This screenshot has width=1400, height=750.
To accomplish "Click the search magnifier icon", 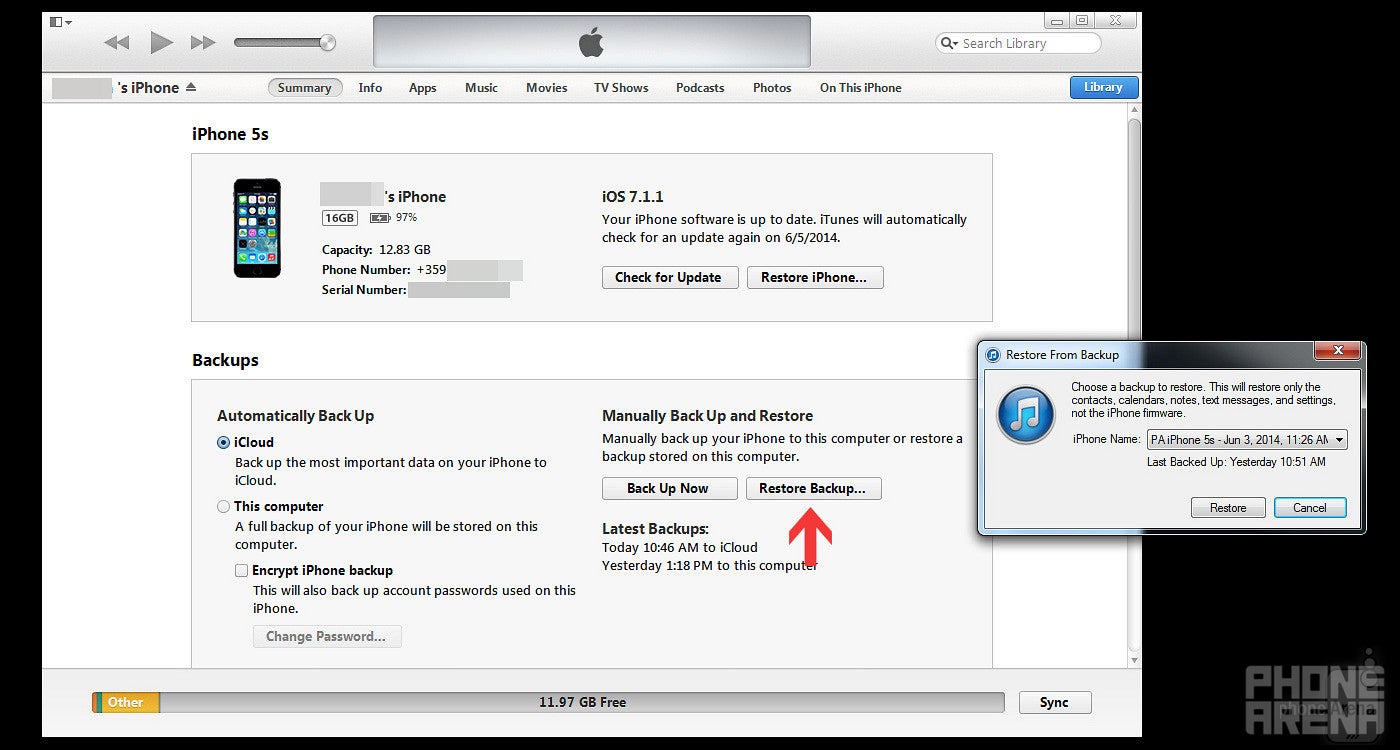I will pos(948,43).
